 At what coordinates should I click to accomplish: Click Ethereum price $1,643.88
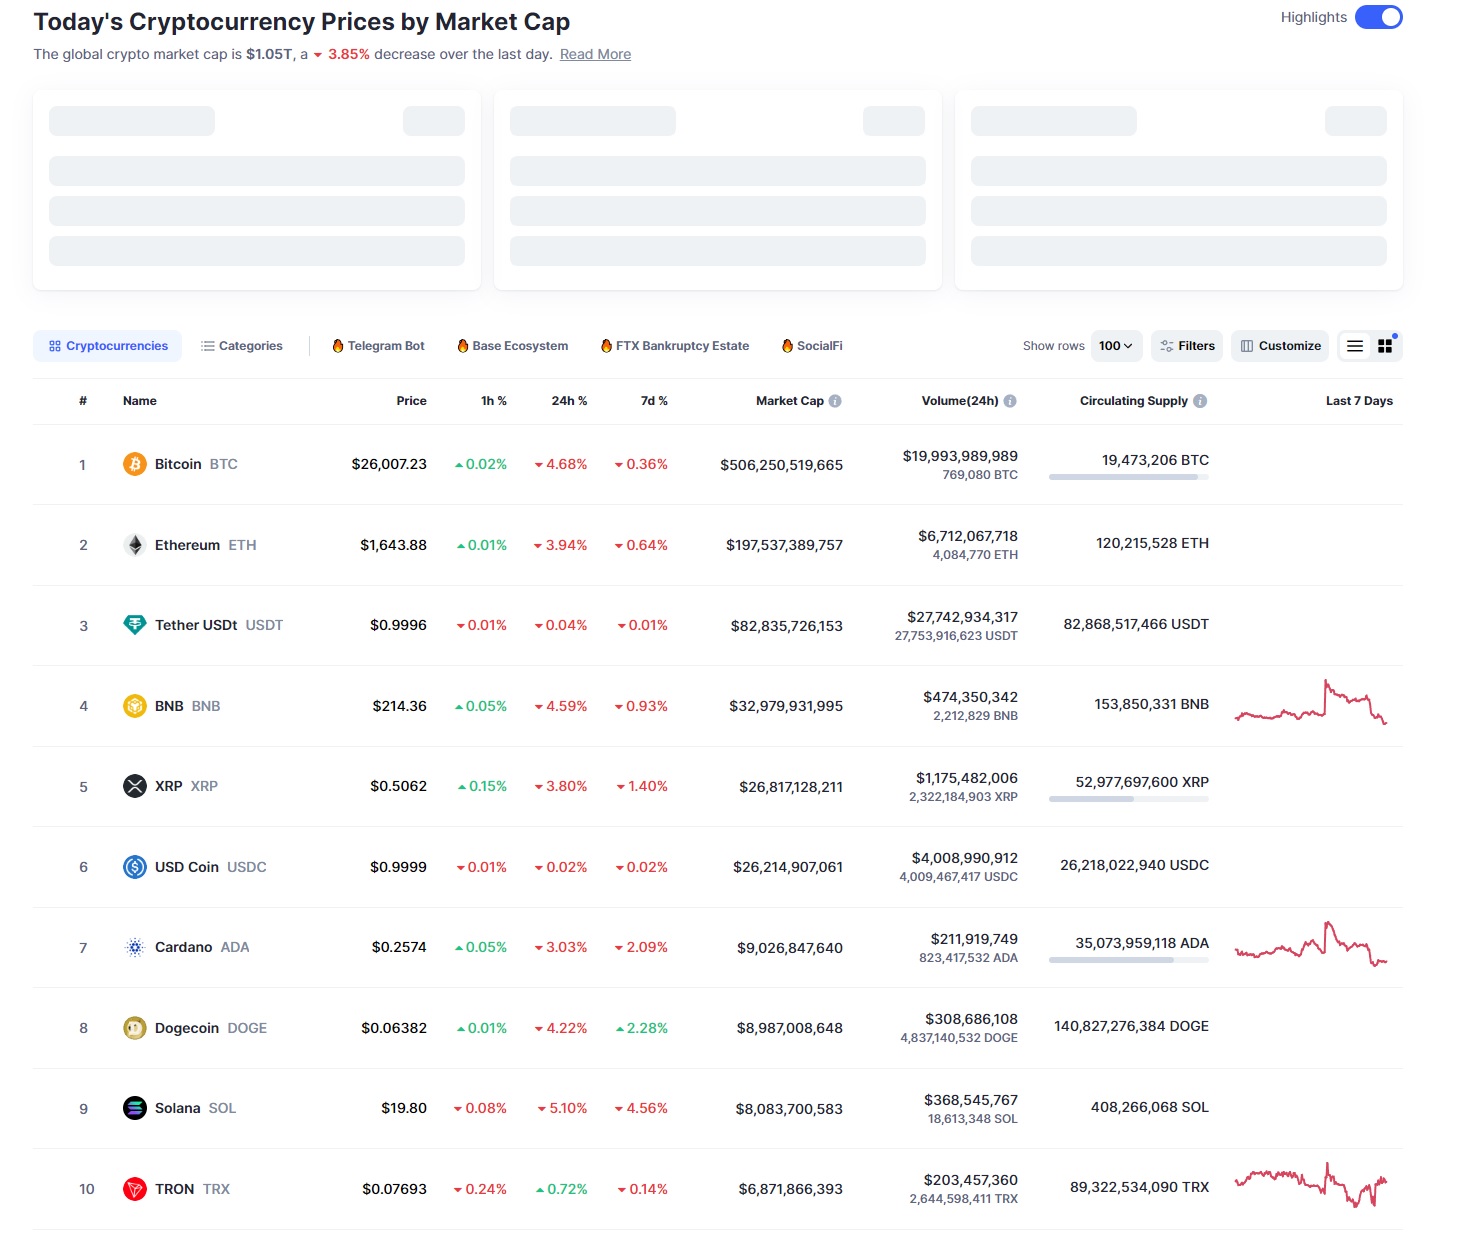393,545
